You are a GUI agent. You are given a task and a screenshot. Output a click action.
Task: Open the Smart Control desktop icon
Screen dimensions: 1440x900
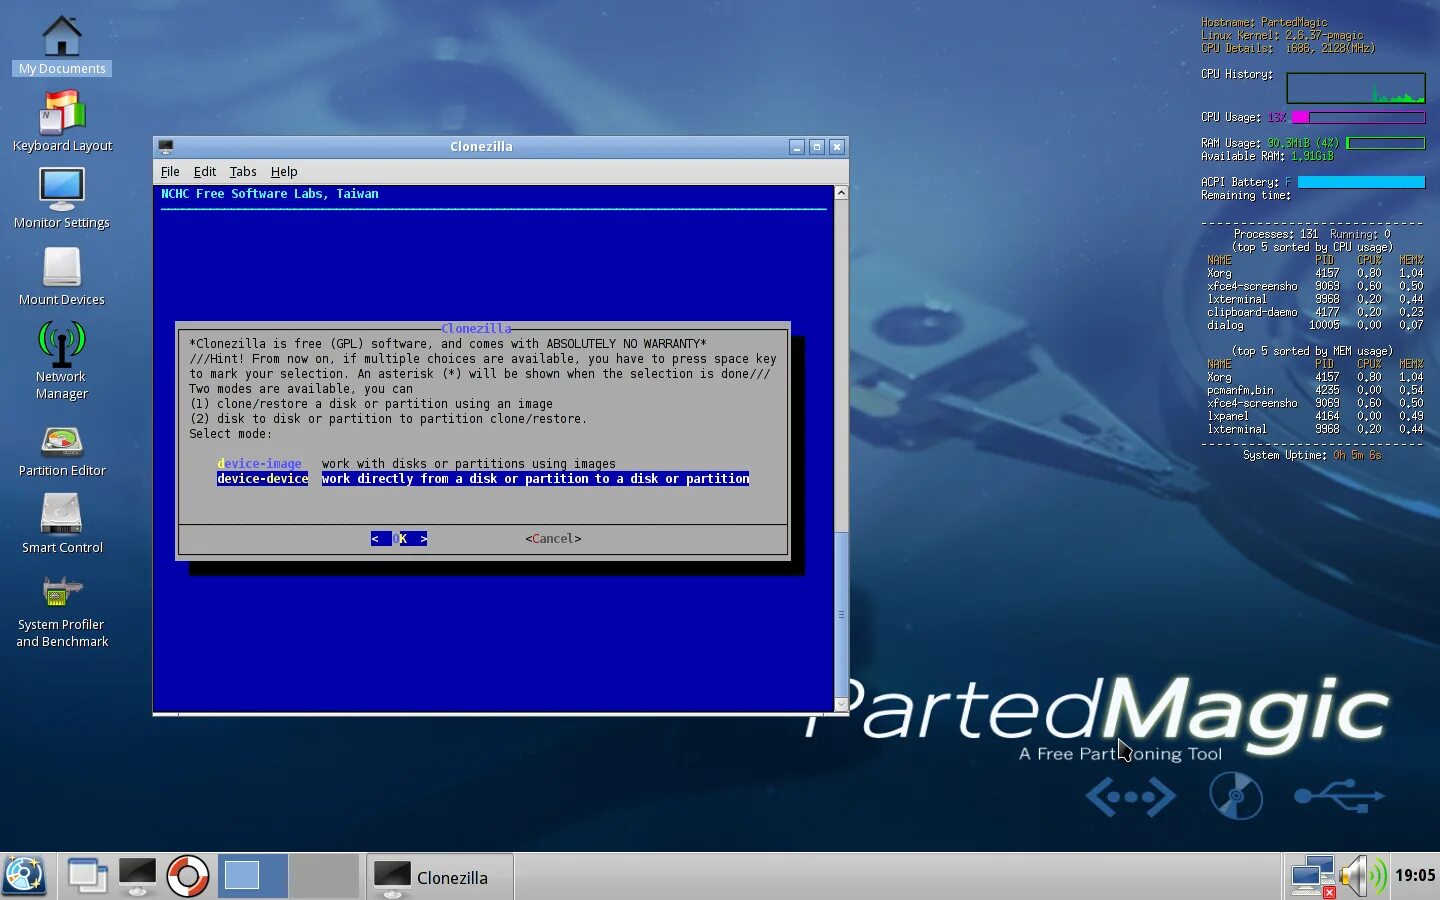(x=62, y=525)
